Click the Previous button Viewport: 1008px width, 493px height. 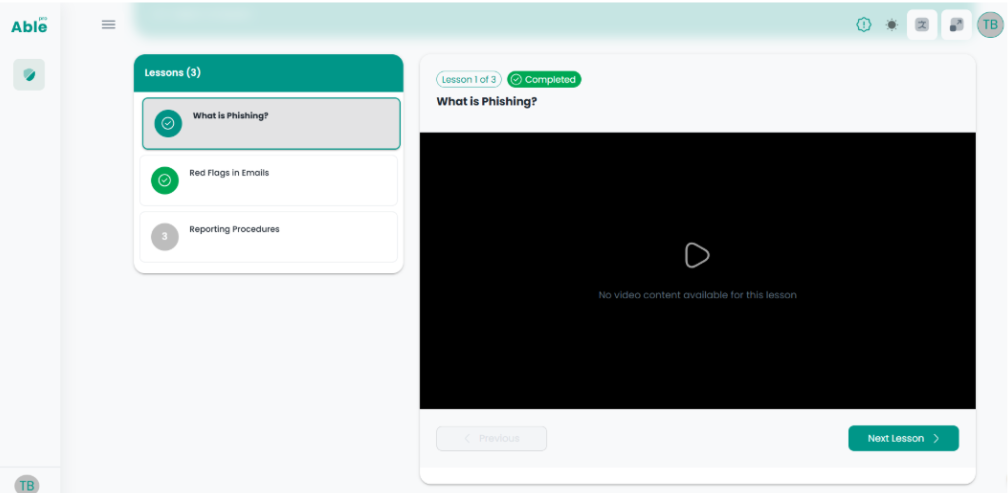(492, 438)
